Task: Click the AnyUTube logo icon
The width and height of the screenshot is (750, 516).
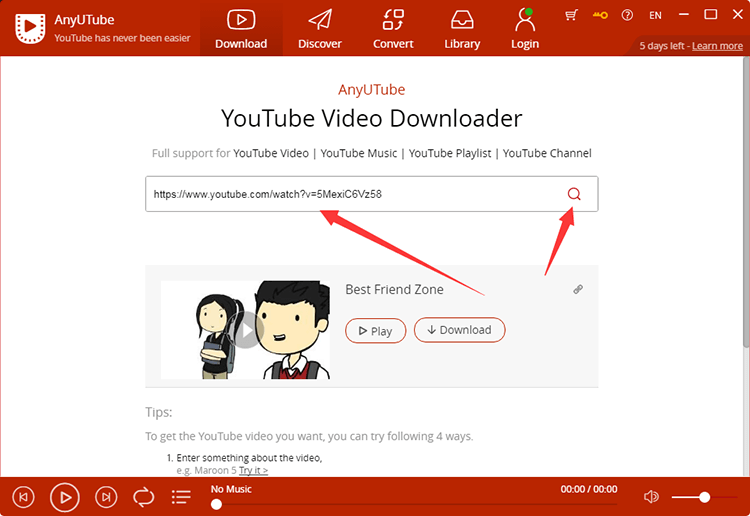Action: point(30,28)
